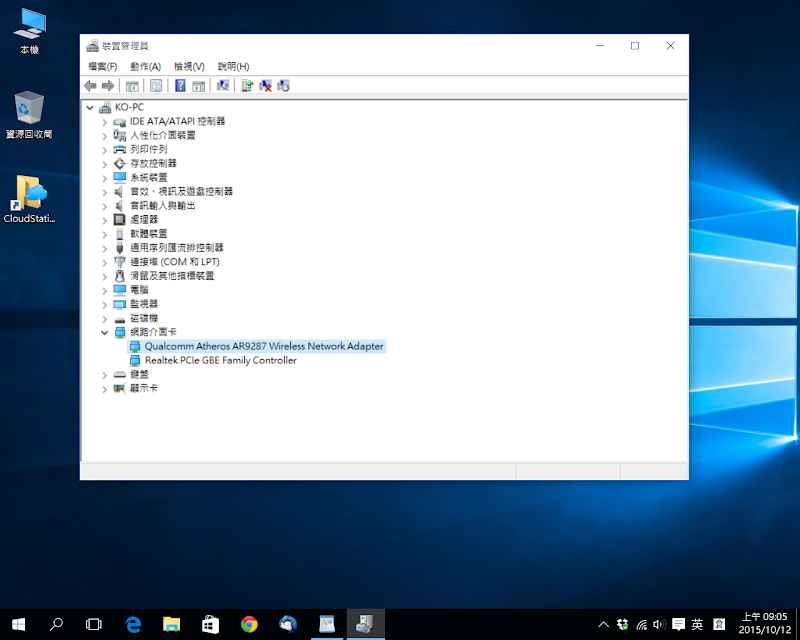Collapse the KO-PC root node
This screenshot has height=640, width=800.
point(91,107)
